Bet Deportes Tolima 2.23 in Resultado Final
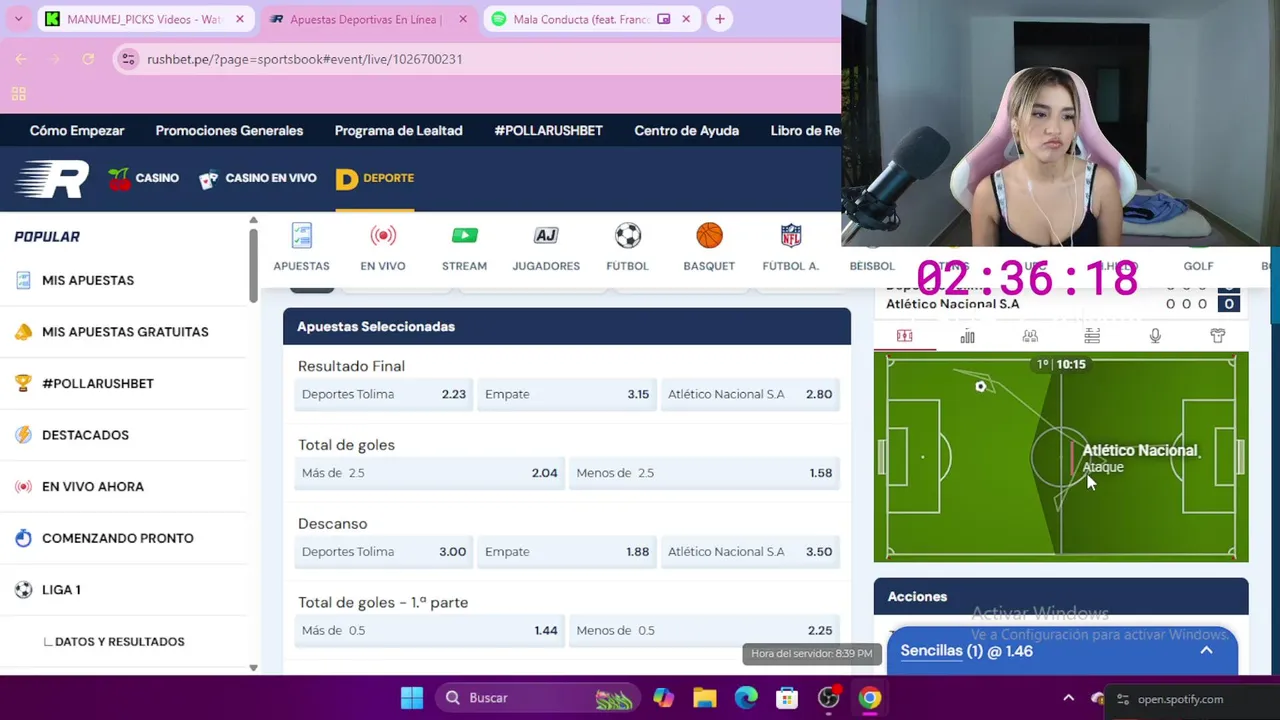The height and width of the screenshot is (720, 1280). [384, 394]
